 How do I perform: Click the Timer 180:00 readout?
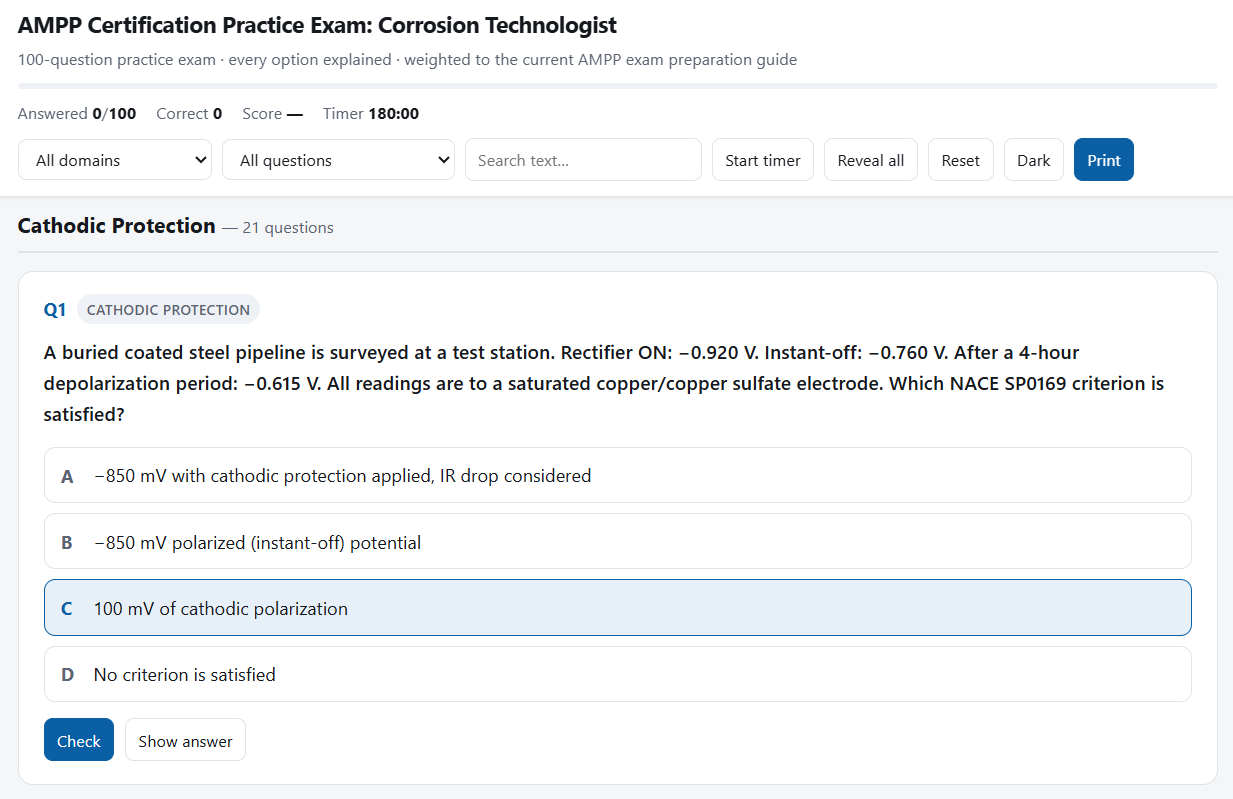(371, 114)
